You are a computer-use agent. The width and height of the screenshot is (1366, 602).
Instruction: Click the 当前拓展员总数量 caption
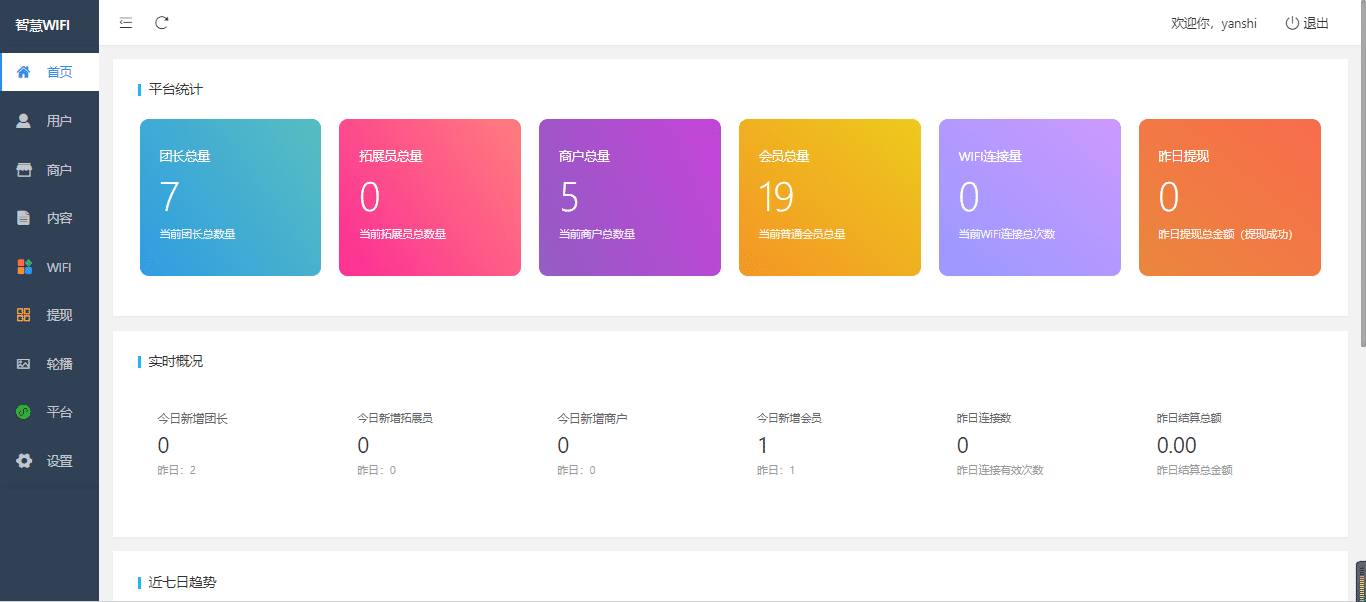[x=402, y=234]
